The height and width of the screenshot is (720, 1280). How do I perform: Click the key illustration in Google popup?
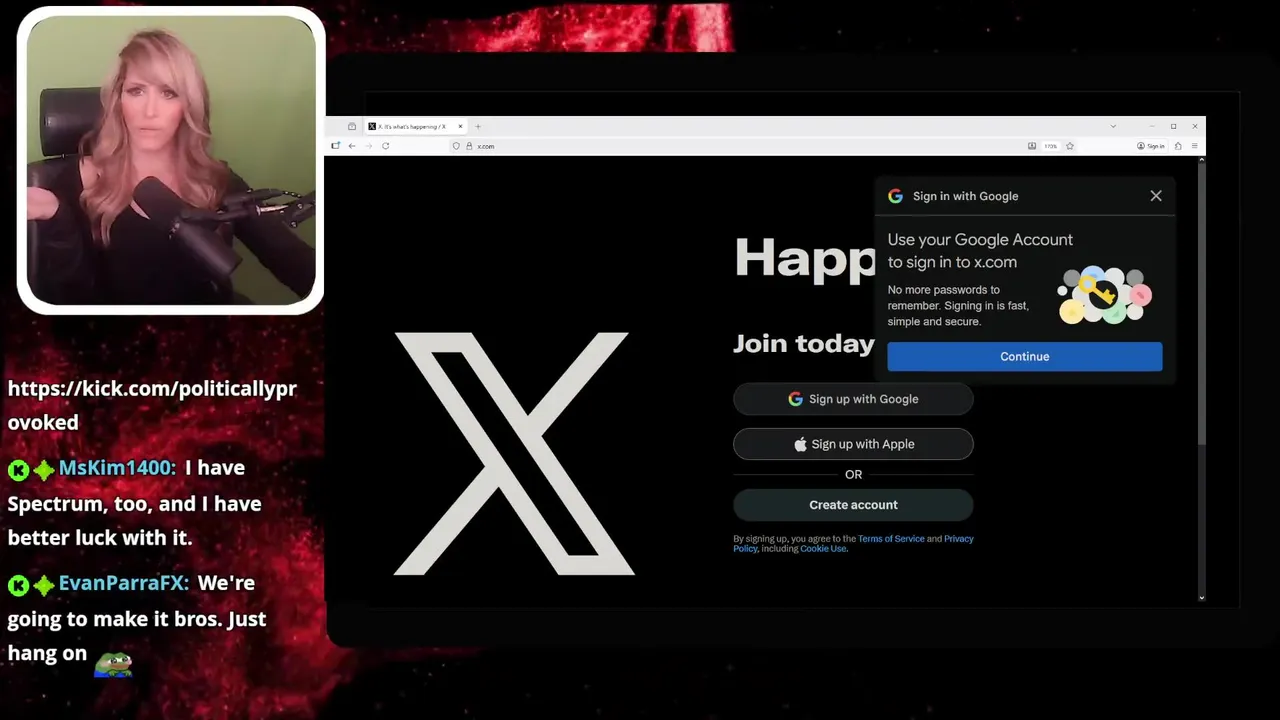[1105, 295]
